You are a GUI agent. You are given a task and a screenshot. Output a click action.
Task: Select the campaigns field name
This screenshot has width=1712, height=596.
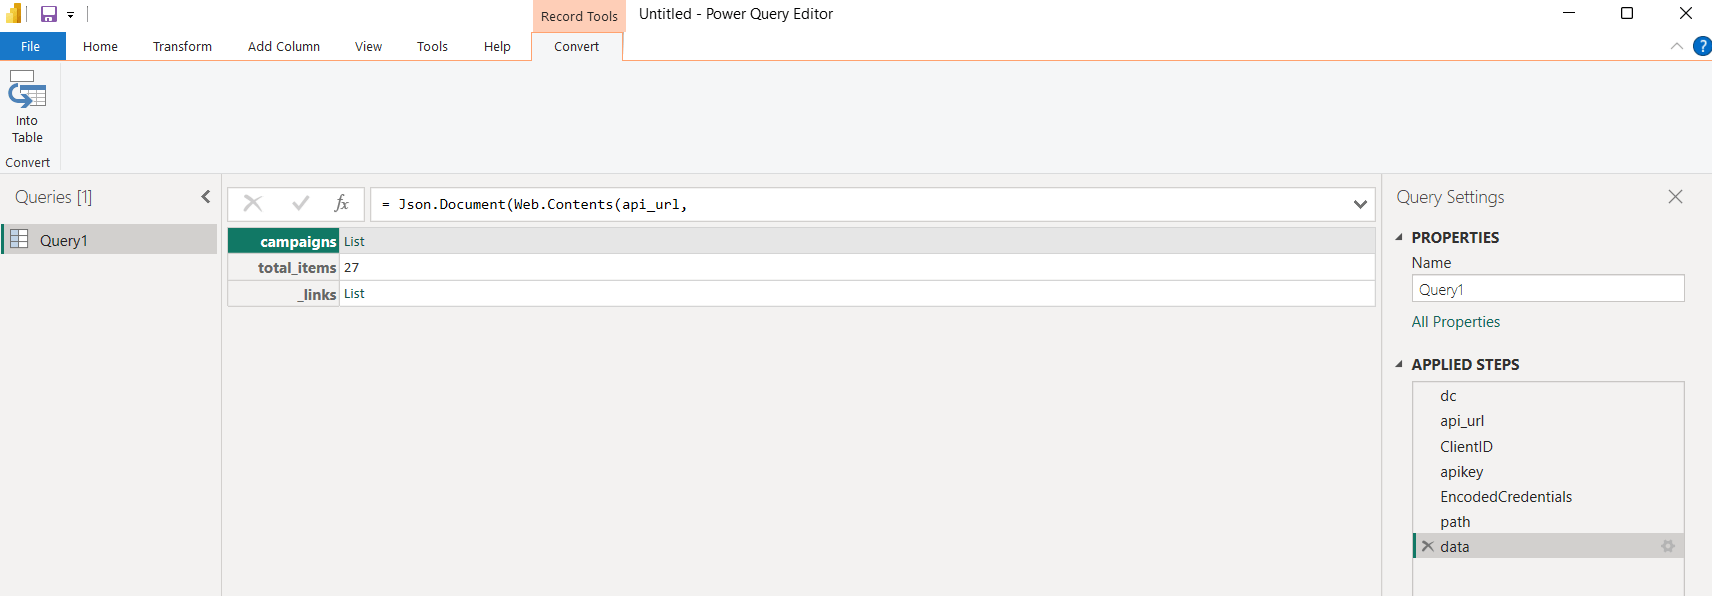click(284, 241)
